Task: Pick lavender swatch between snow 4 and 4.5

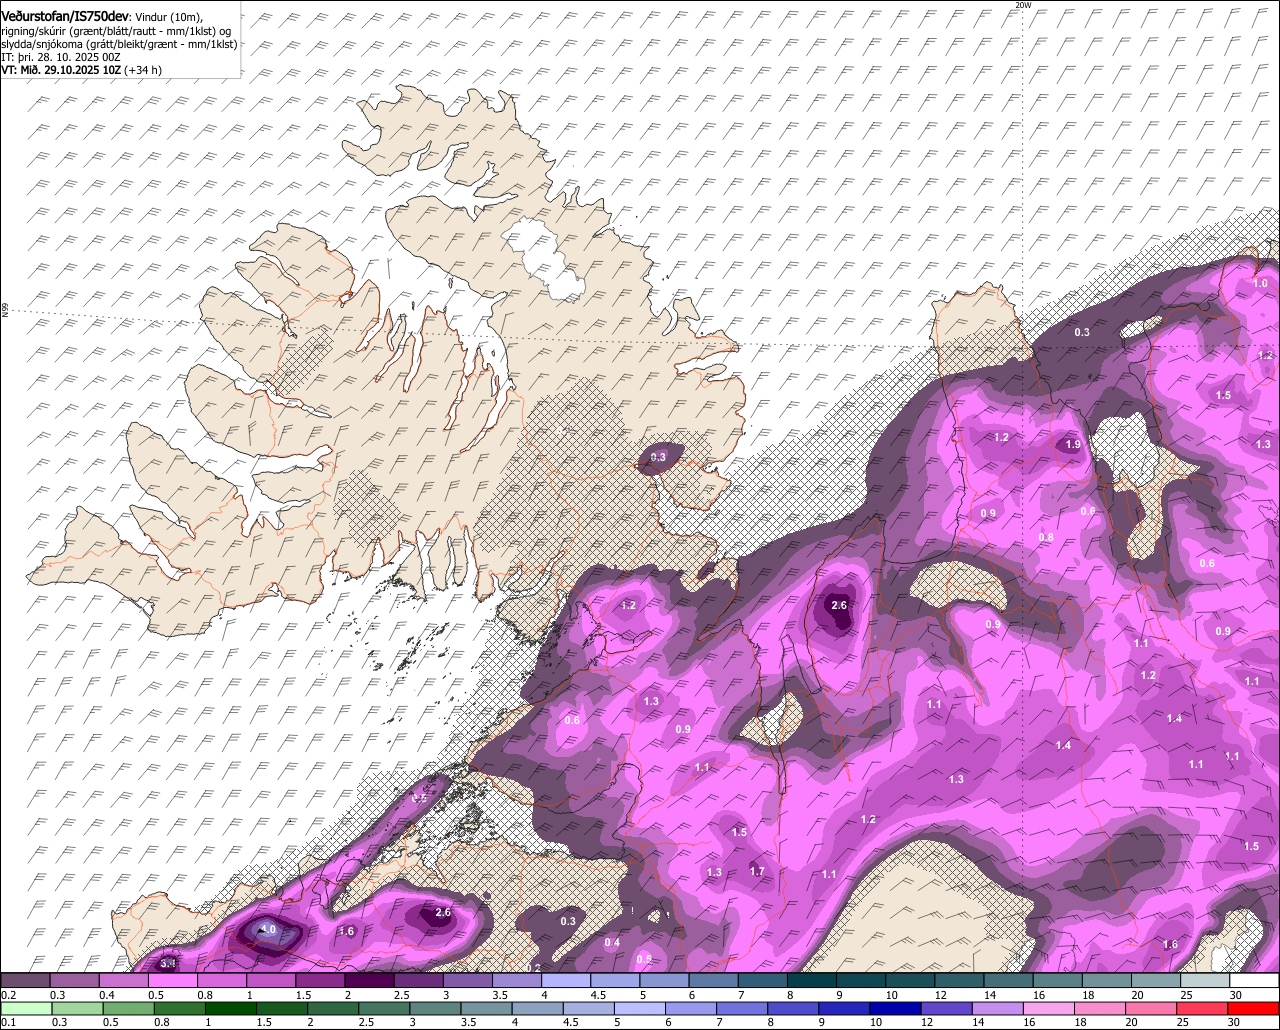Action: tap(566, 980)
